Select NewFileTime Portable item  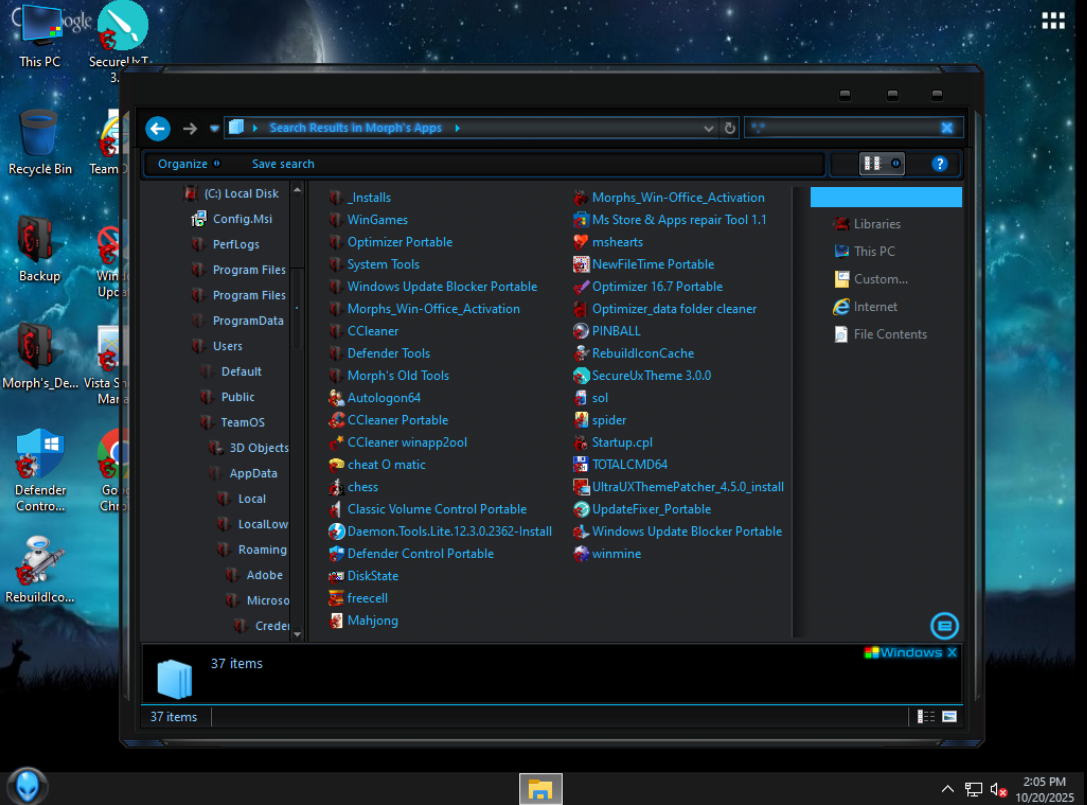(x=643, y=264)
